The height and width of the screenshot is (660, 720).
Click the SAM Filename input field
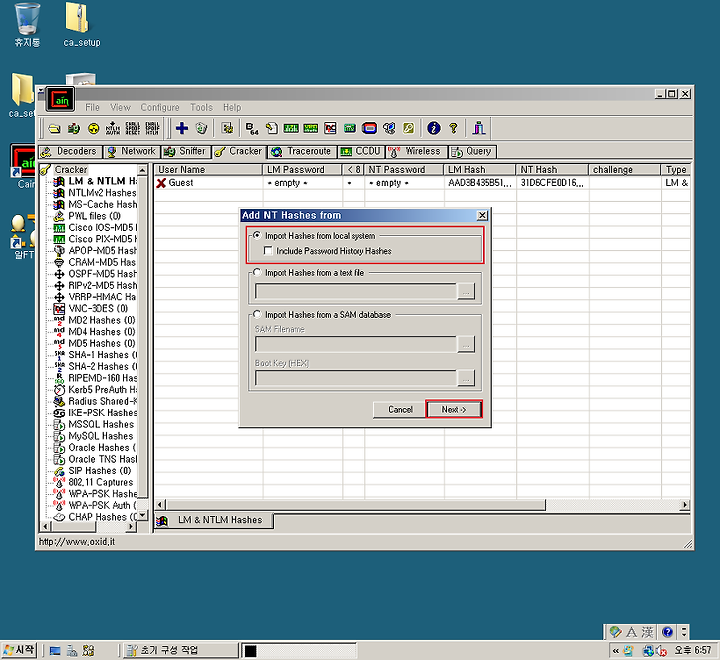[x=356, y=344]
